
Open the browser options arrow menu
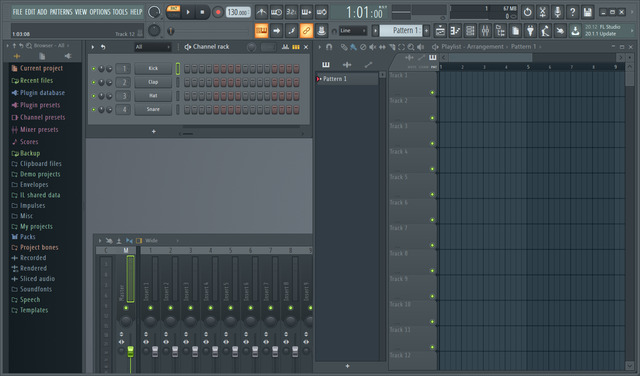(7, 46)
